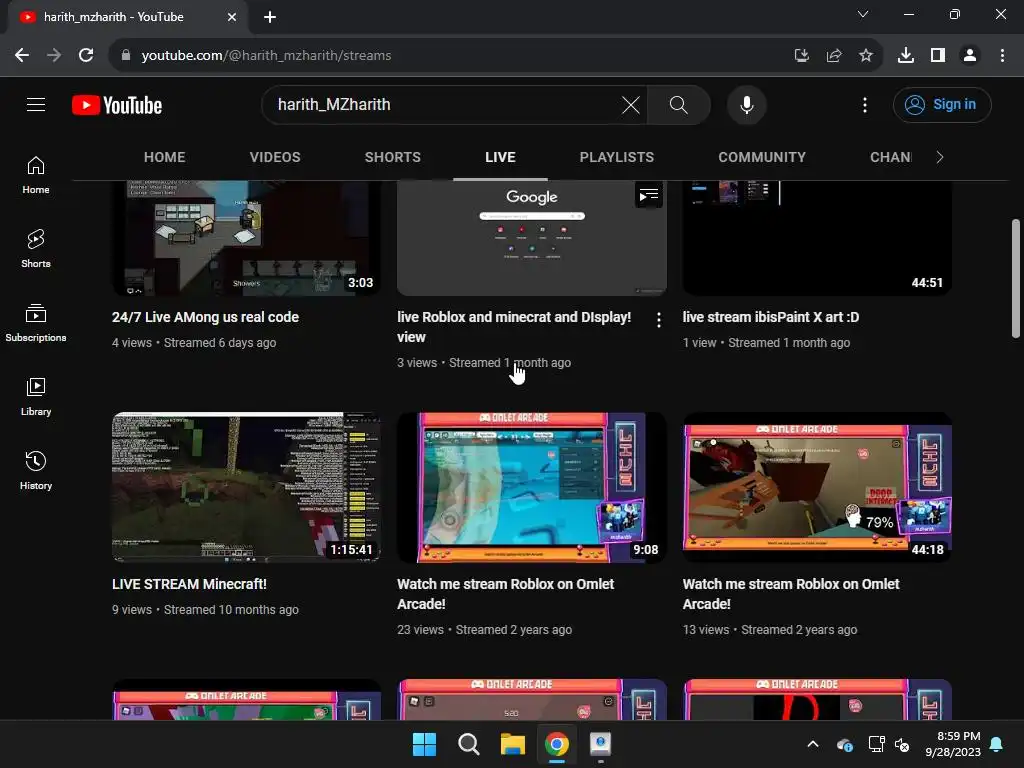
Task: Go back with browser back arrow
Action: click(x=22, y=56)
